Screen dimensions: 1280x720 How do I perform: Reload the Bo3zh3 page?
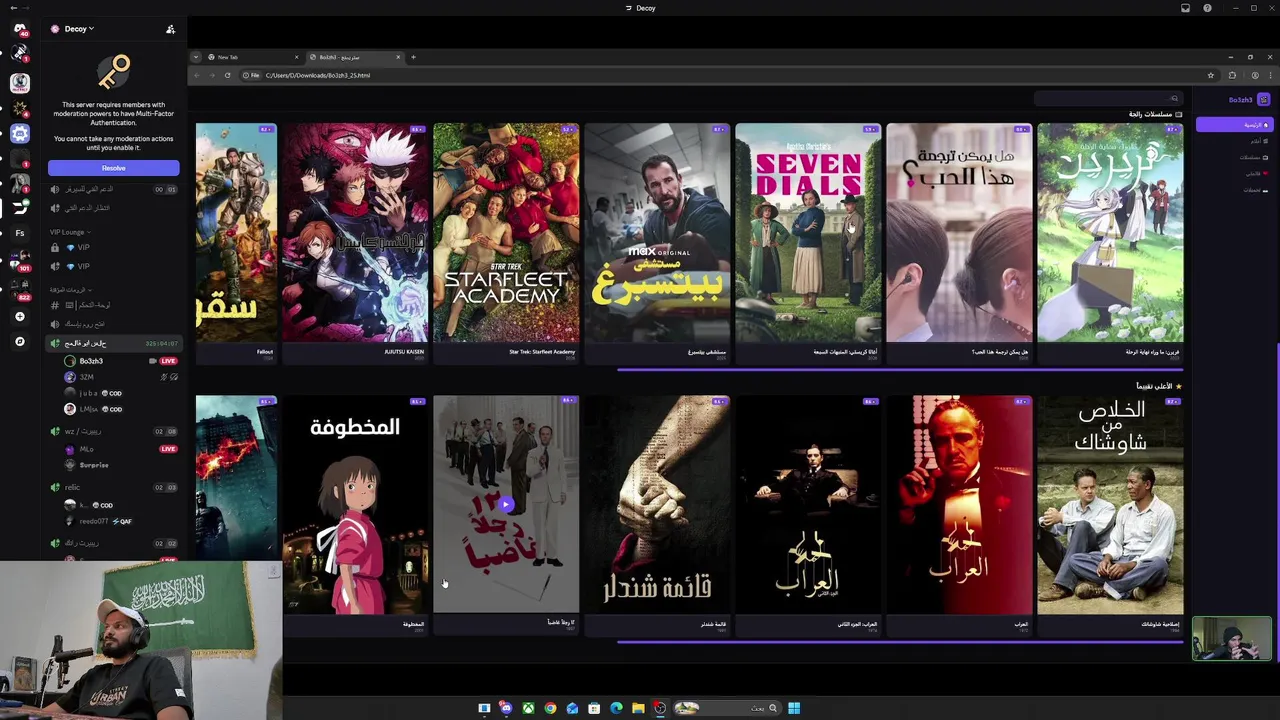[x=227, y=75]
